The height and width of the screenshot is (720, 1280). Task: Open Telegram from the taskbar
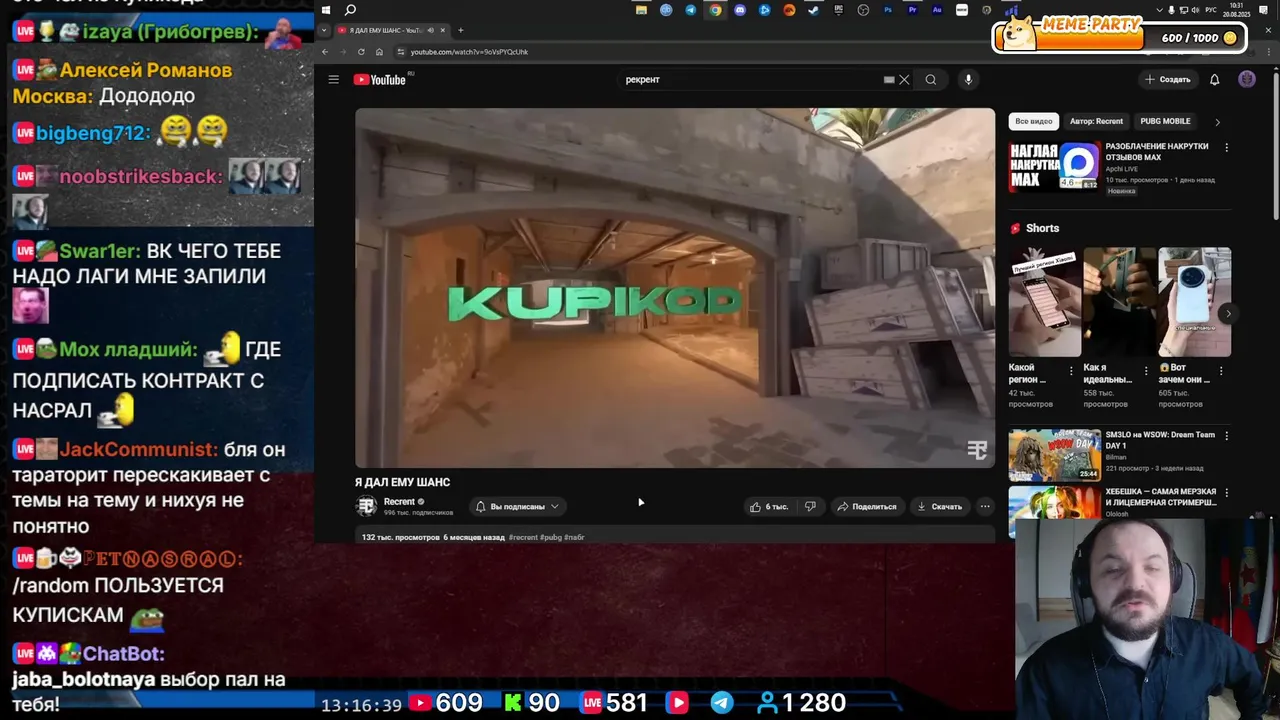point(691,10)
